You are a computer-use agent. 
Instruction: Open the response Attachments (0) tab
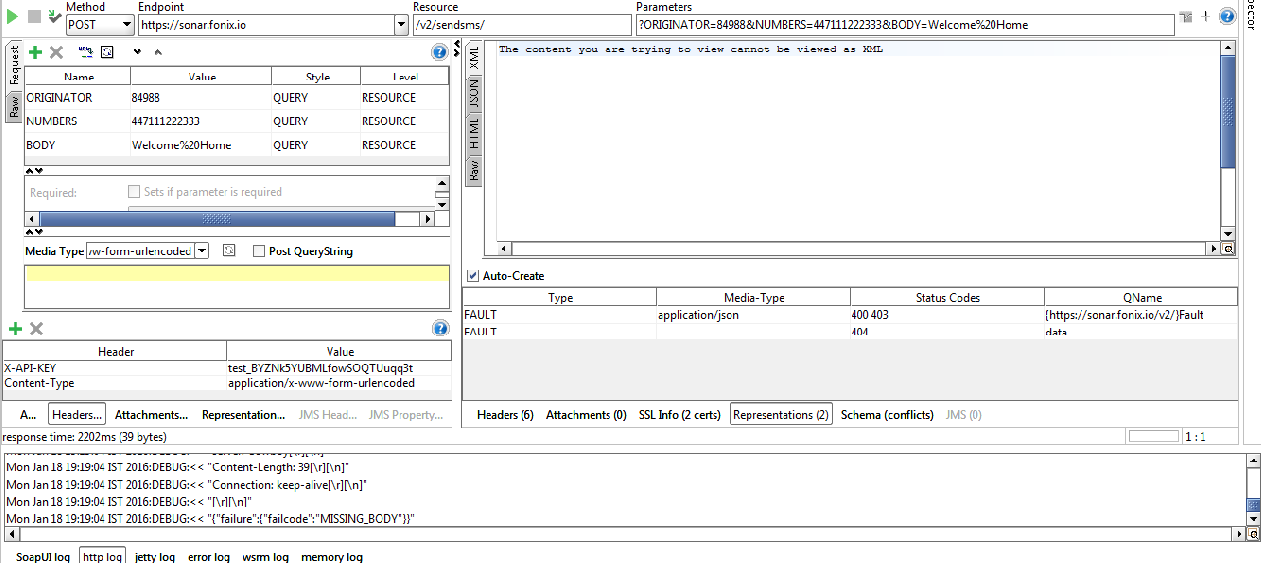coord(586,415)
